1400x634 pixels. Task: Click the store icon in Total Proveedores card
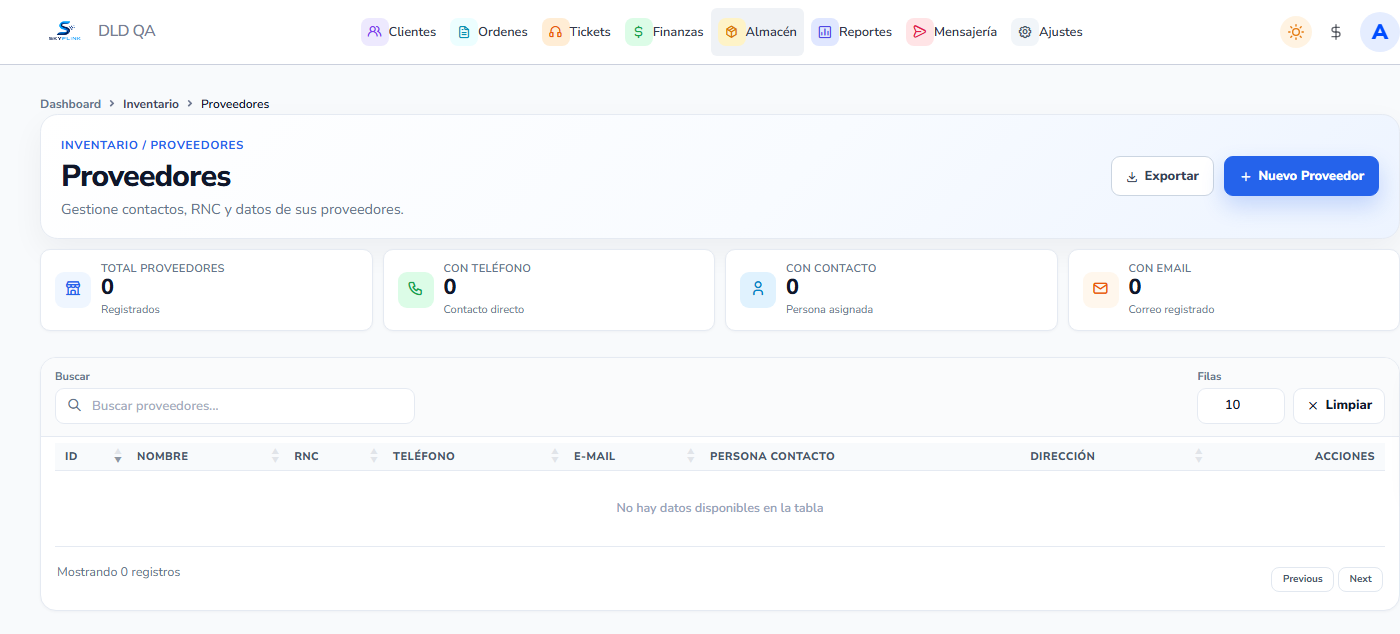coord(72,288)
